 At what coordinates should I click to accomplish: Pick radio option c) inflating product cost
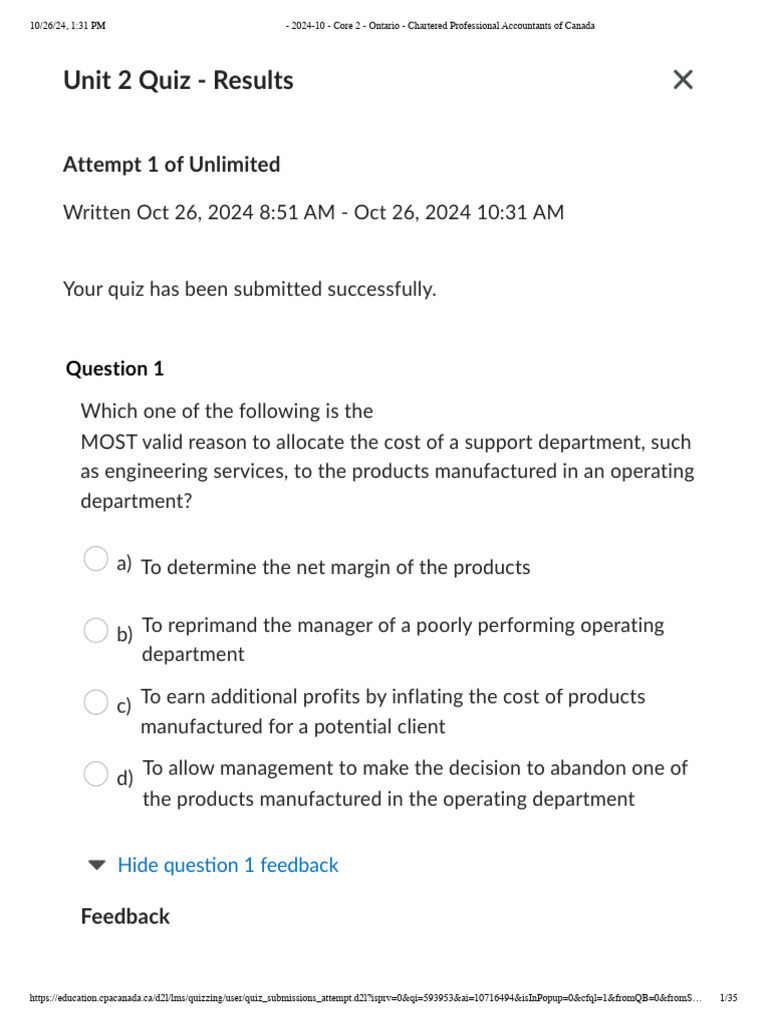(x=95, y=702)
